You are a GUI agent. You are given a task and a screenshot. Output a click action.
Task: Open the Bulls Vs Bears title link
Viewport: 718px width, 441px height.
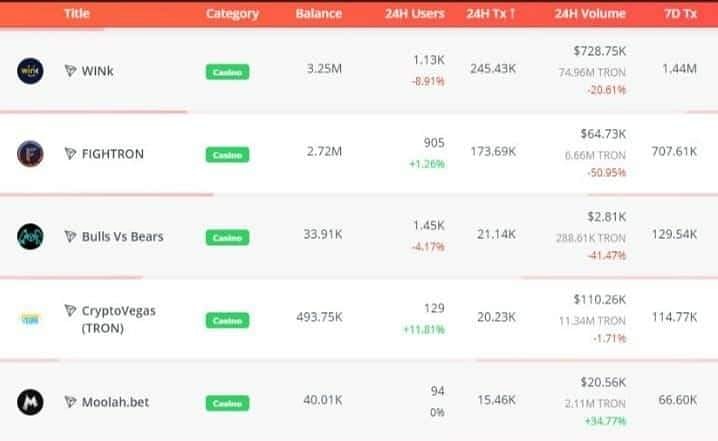click(x=122, y=236)
